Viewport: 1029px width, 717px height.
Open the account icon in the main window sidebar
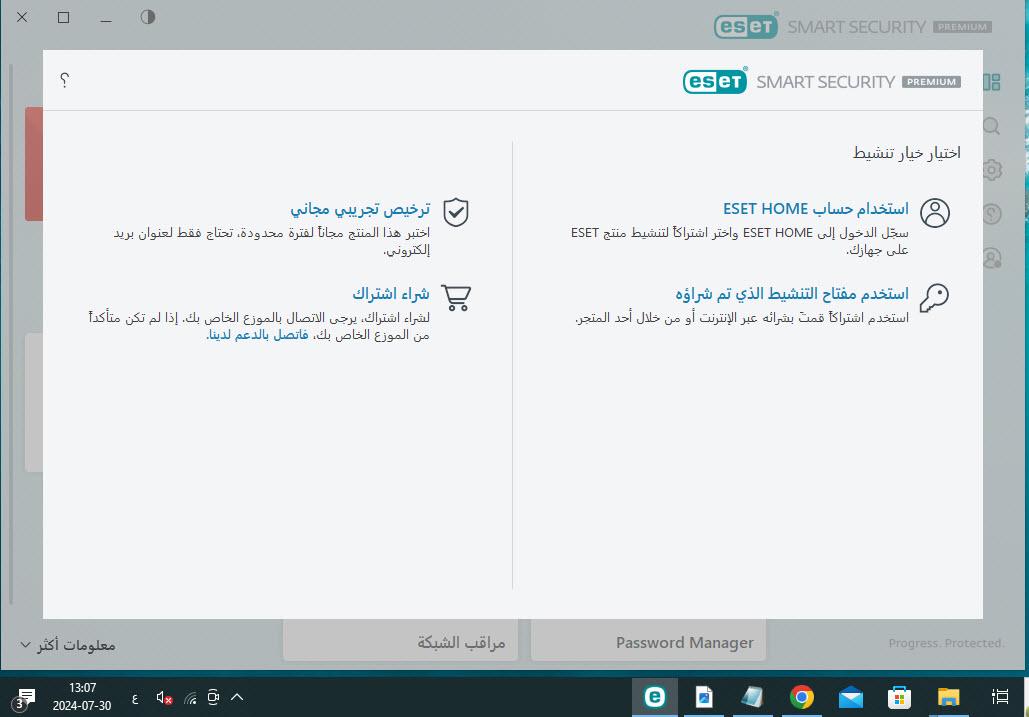point(992,258)
